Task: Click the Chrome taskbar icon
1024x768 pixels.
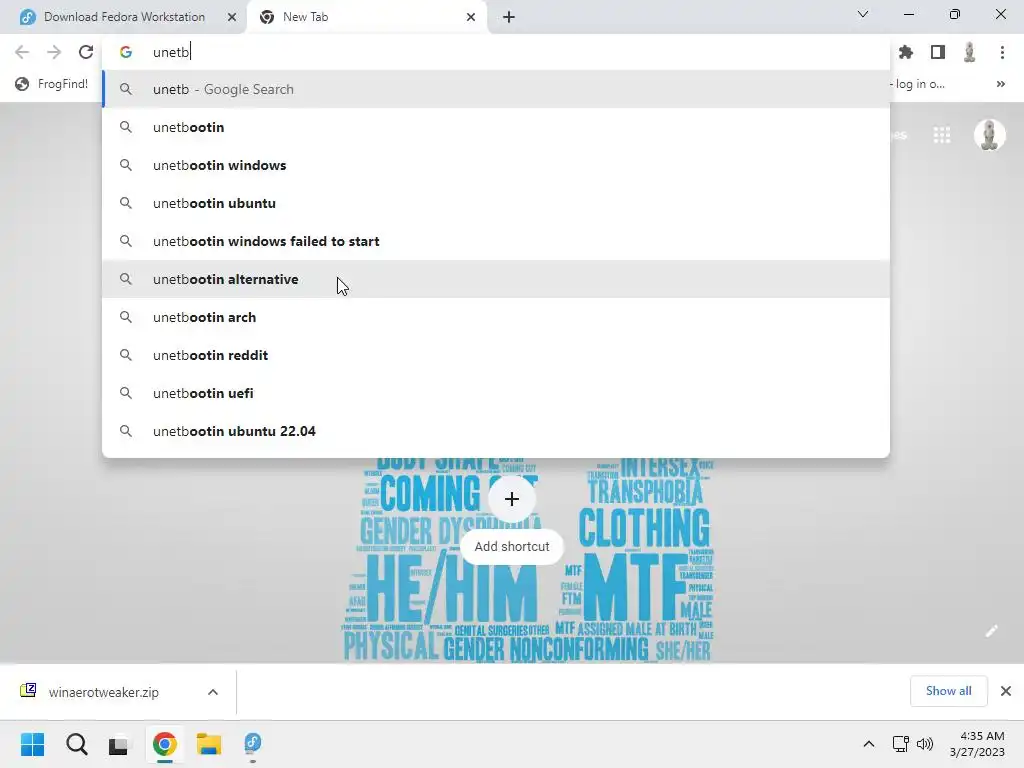Action: 165,744
